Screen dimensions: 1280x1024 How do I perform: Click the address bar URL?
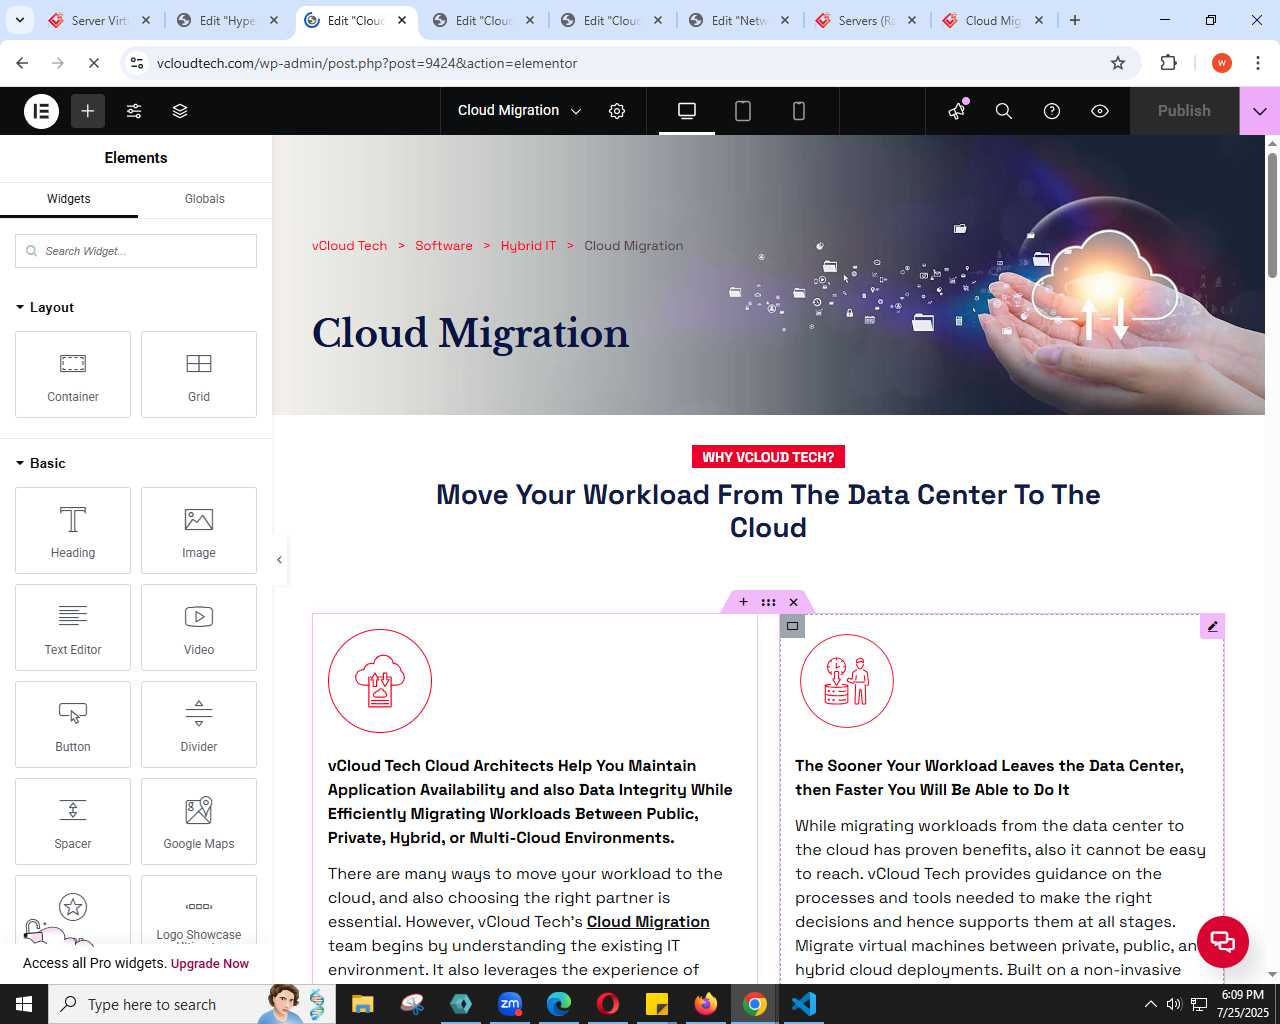click(367, 63)
